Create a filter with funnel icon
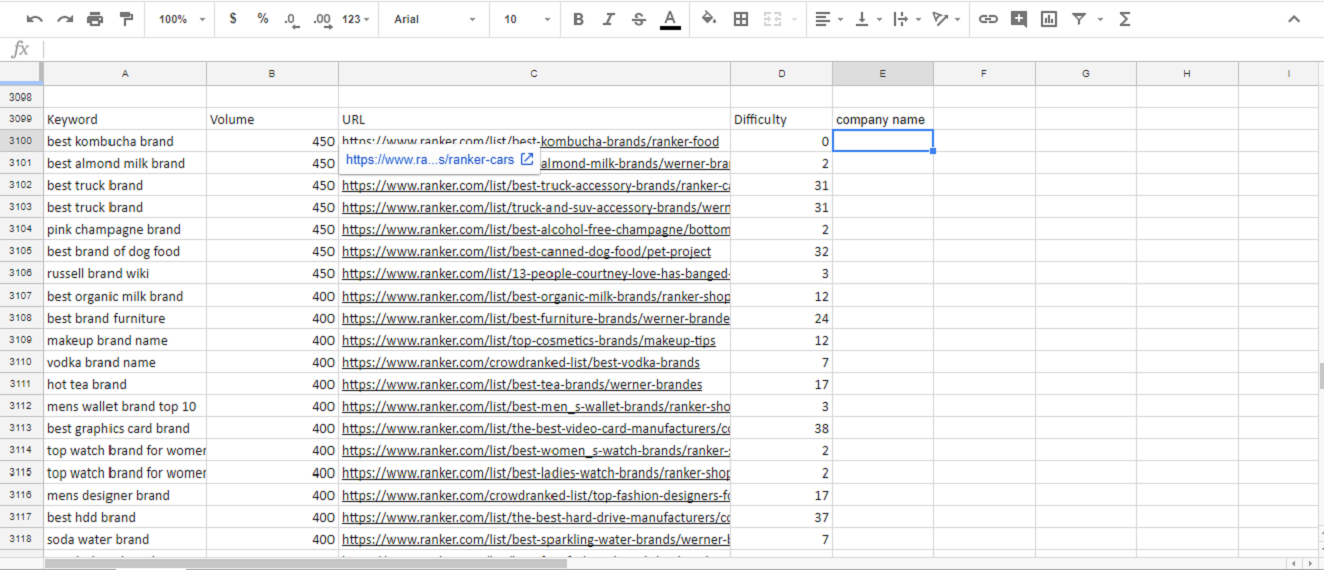The width and height of the screenshot is (1324, 570). [1079, 19]
